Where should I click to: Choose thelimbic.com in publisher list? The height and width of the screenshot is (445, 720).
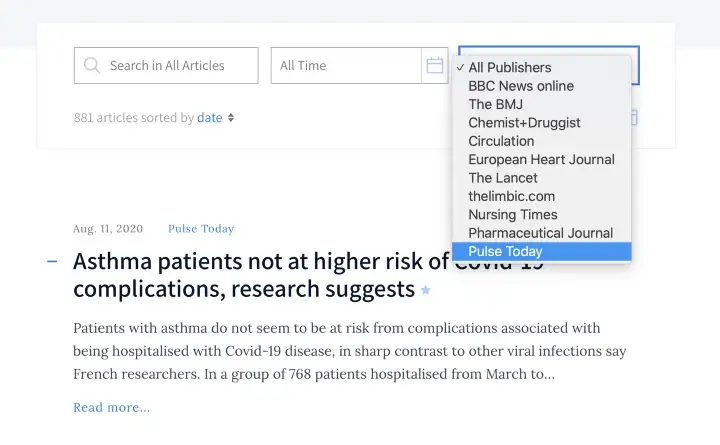(542, 196)
